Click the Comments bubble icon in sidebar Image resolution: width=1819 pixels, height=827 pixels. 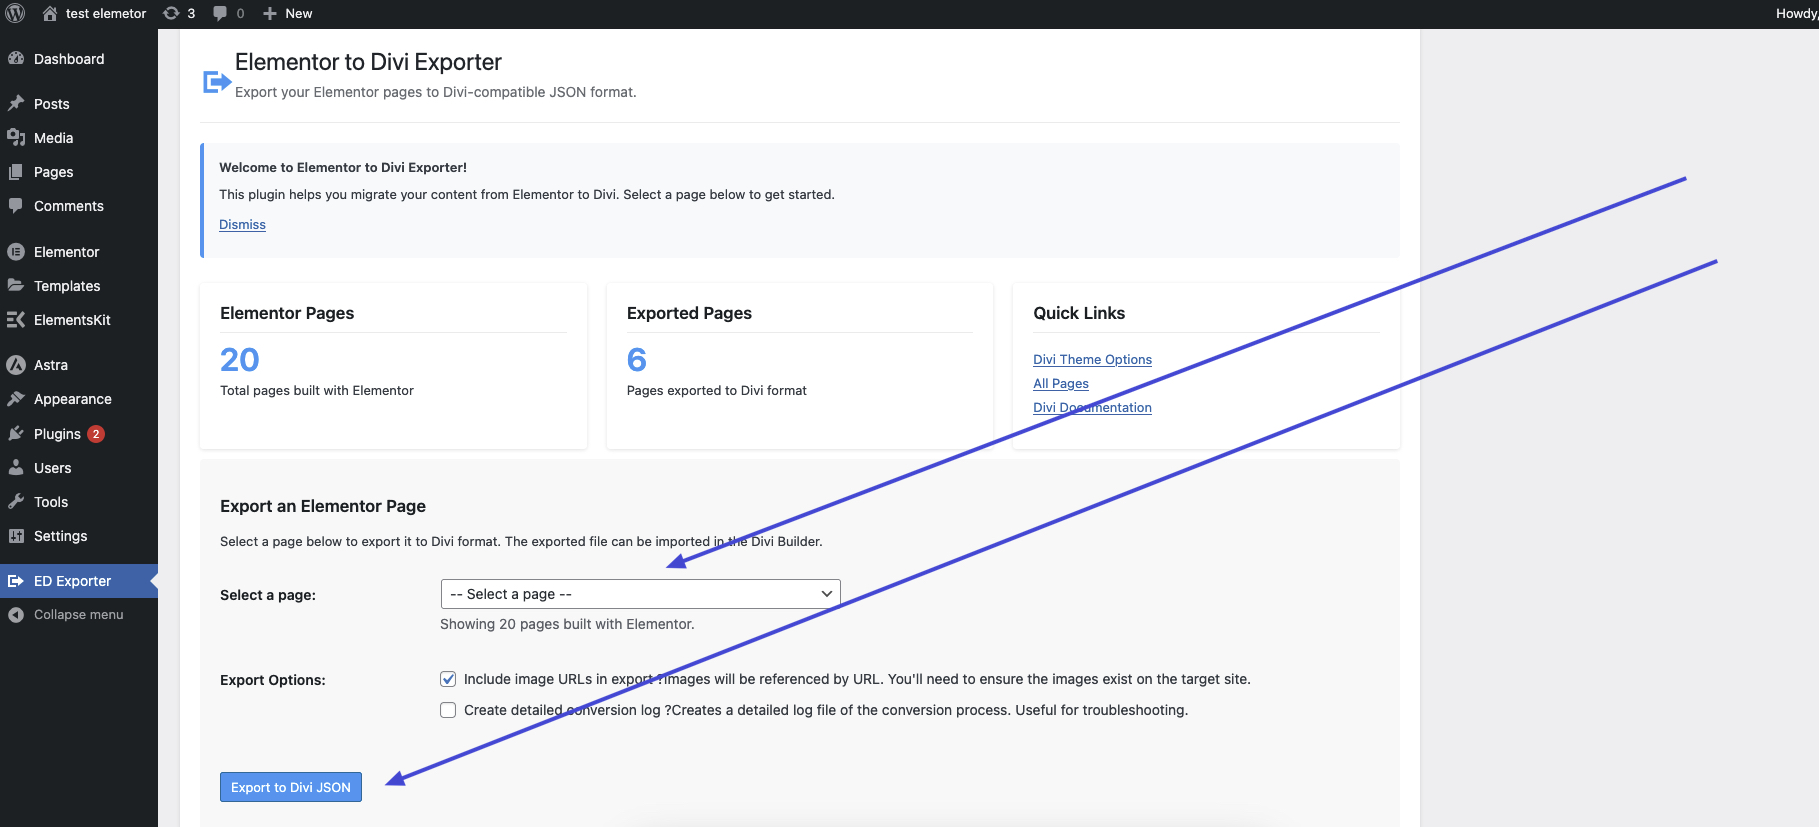coord(16,205)
